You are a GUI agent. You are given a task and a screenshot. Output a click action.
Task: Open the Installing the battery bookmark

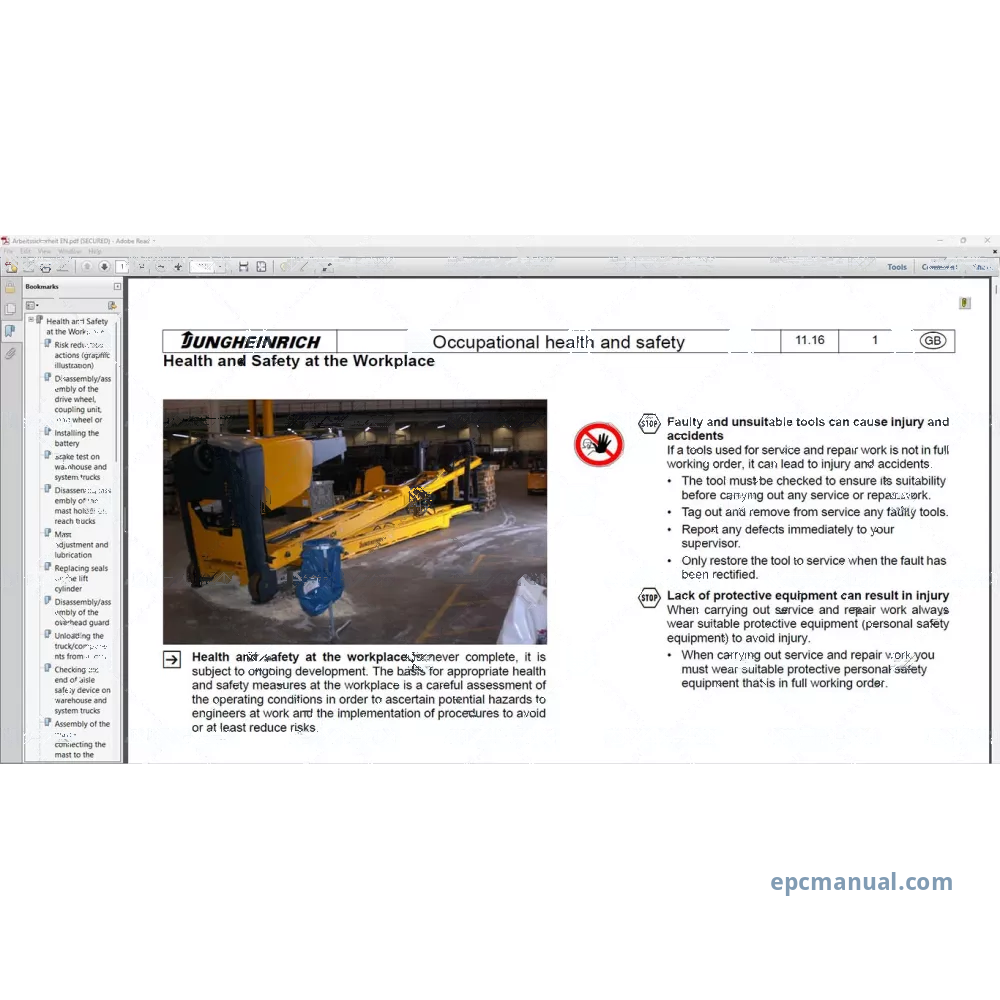(x=77, y=438)
